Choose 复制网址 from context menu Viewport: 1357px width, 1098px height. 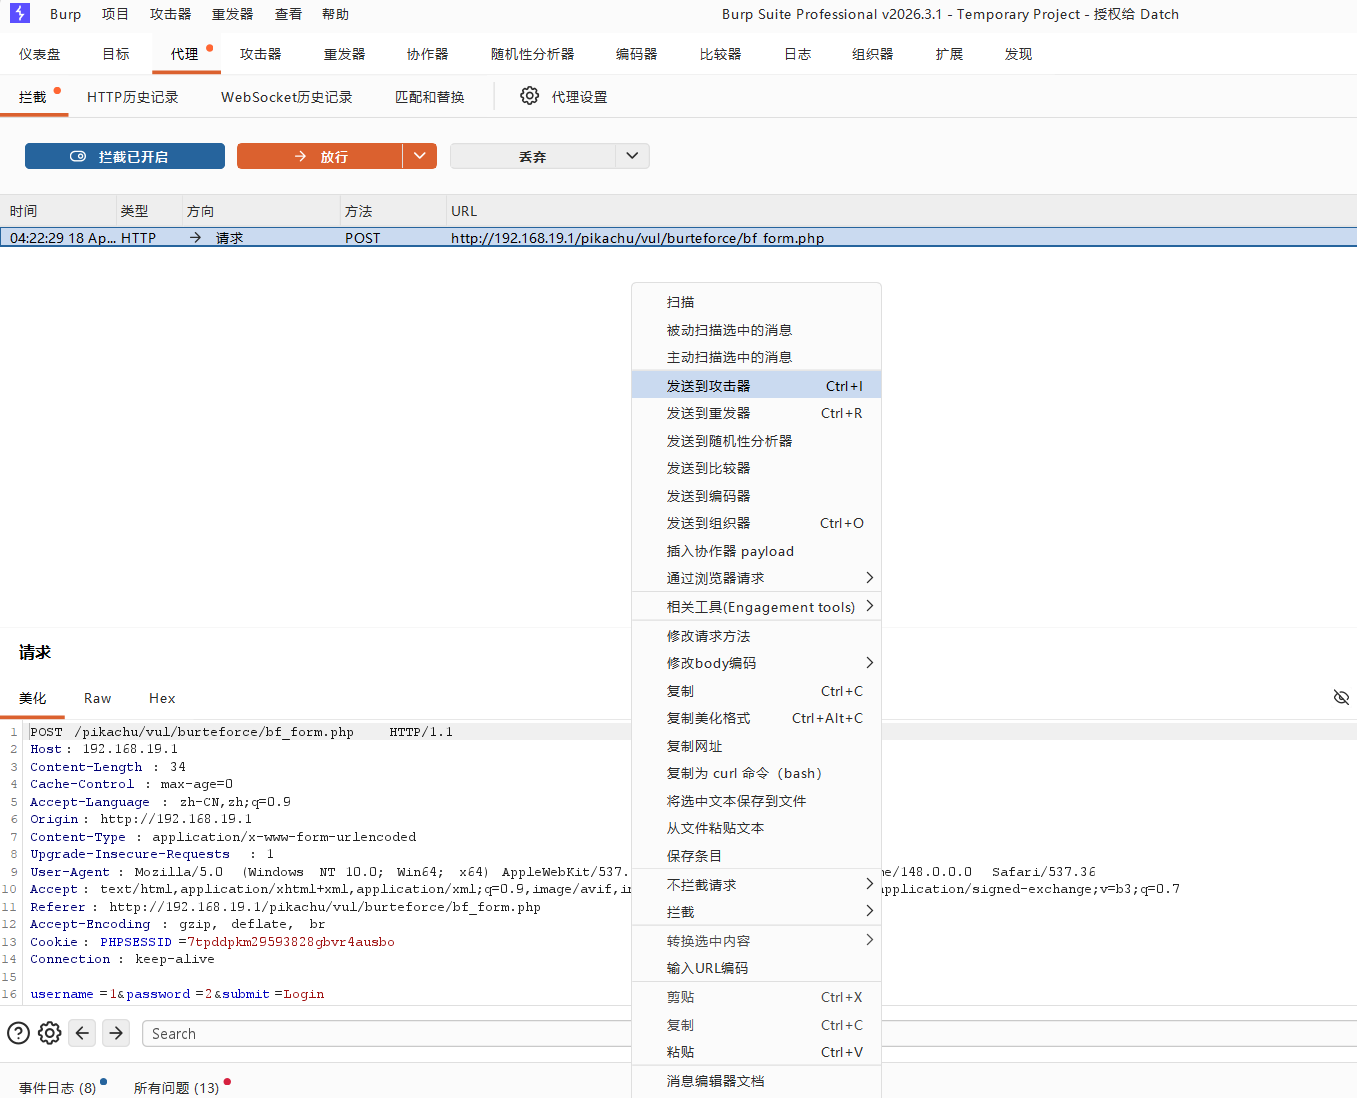tap(756, 746)
